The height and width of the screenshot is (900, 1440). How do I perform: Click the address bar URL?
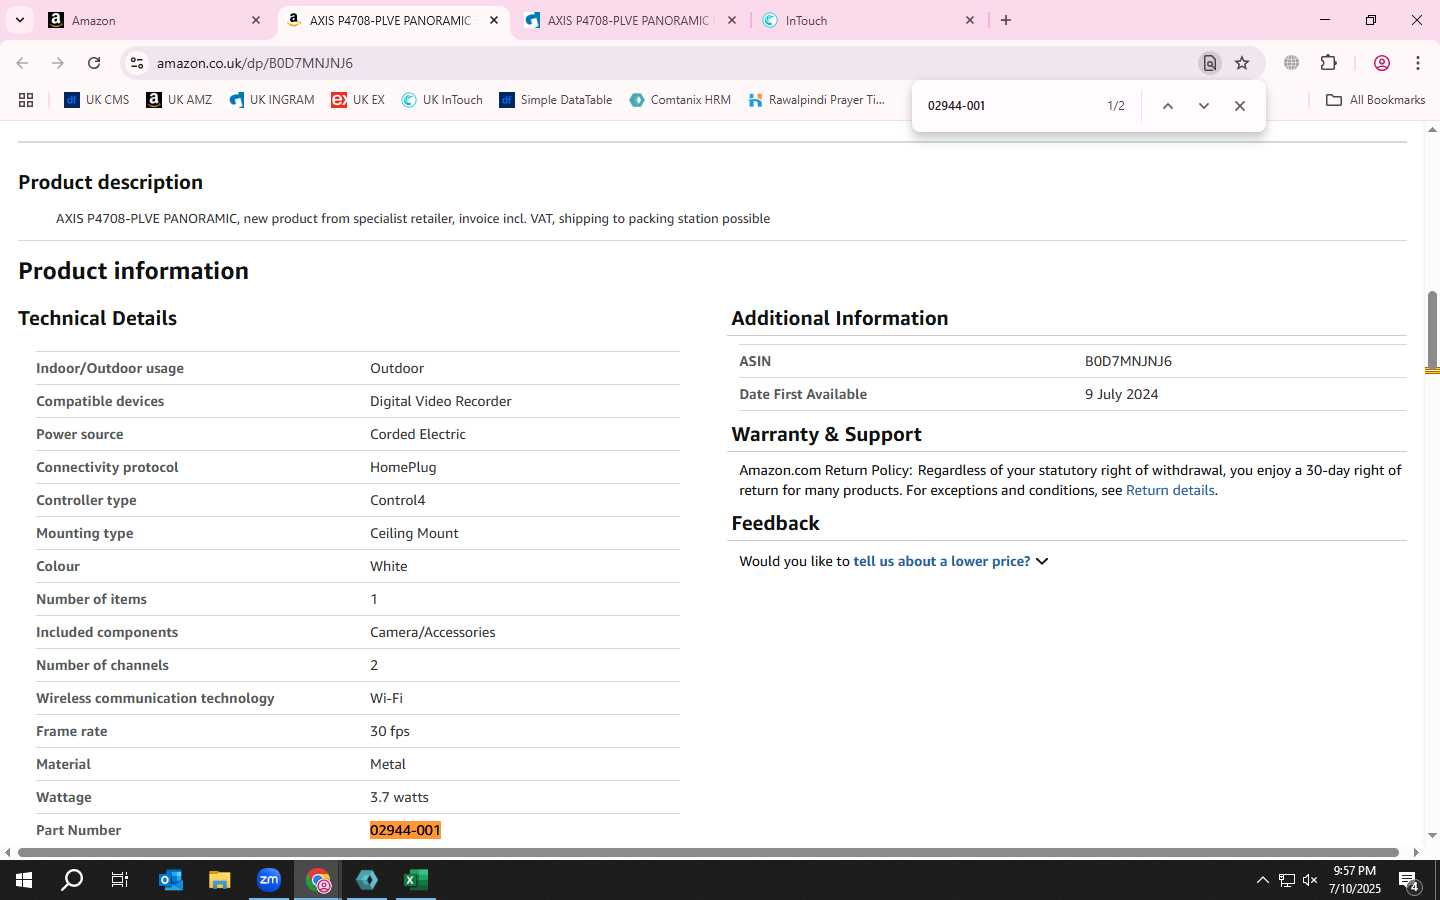point(255,63)
